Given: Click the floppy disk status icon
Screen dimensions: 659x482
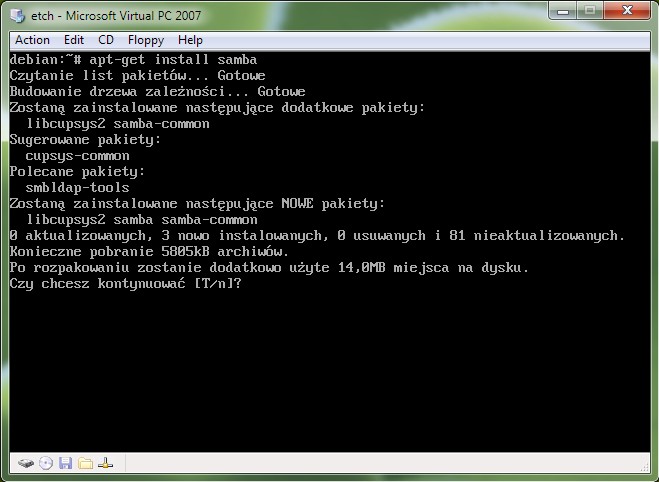Looking at the screenshot, I should tap(66, 464).
